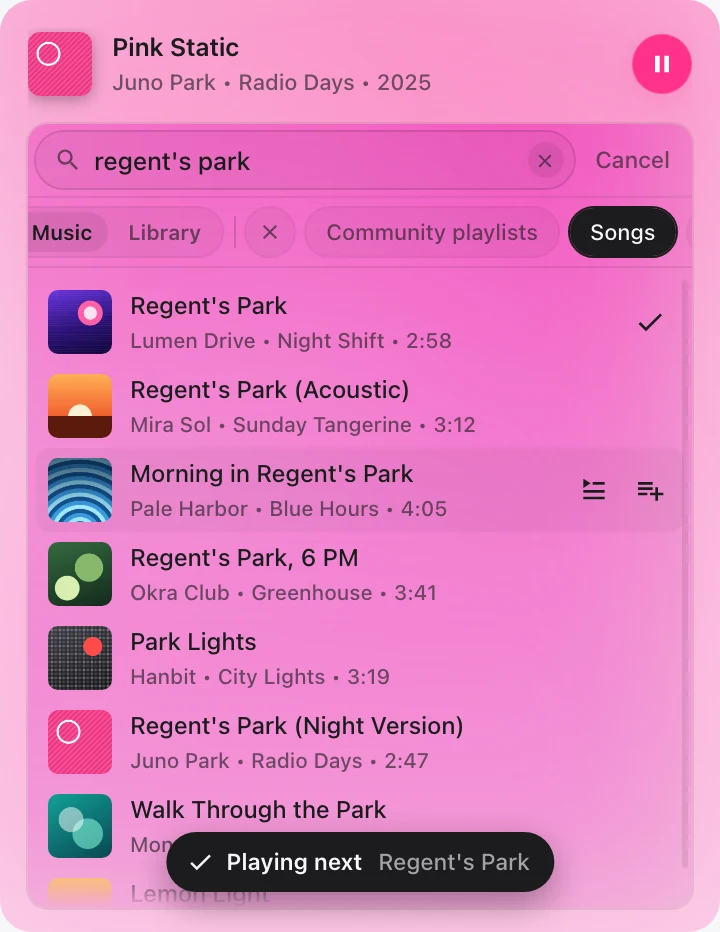Viewport: 720px width, 932px height.
Task: Select the Regent's Park song title
Action: 209,306
